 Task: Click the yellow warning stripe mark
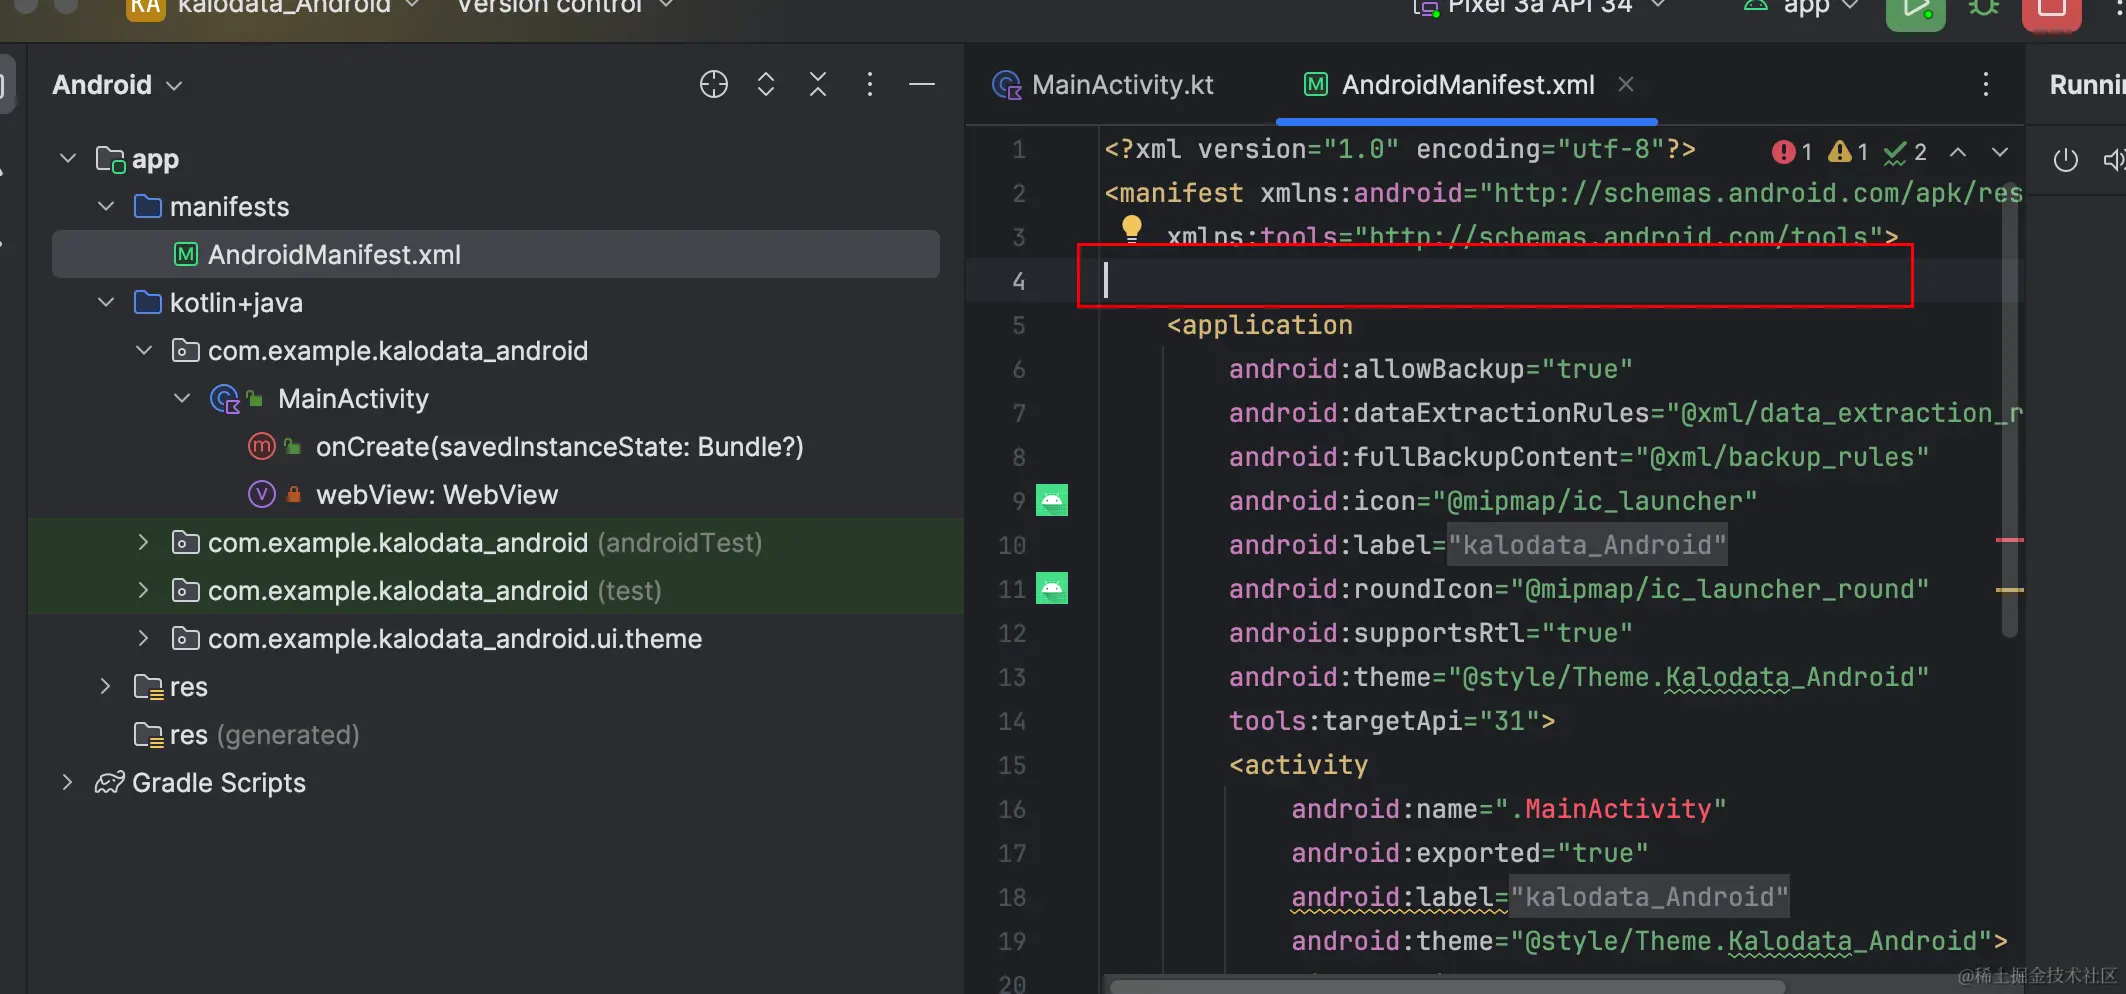pos(2010,590)
